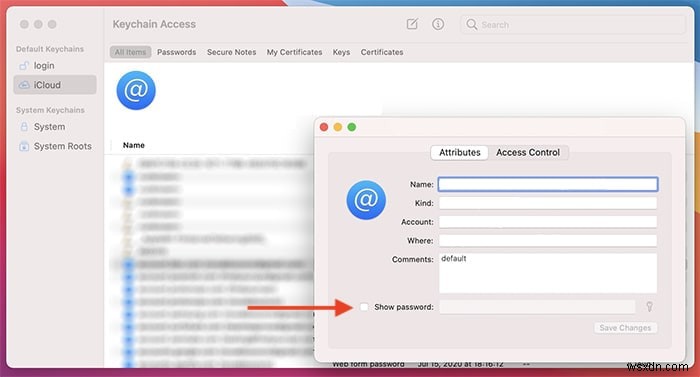This screenshot has width=700, height=377.
Task: Click the Keychain Access window title
Action: tap(154, 24)
